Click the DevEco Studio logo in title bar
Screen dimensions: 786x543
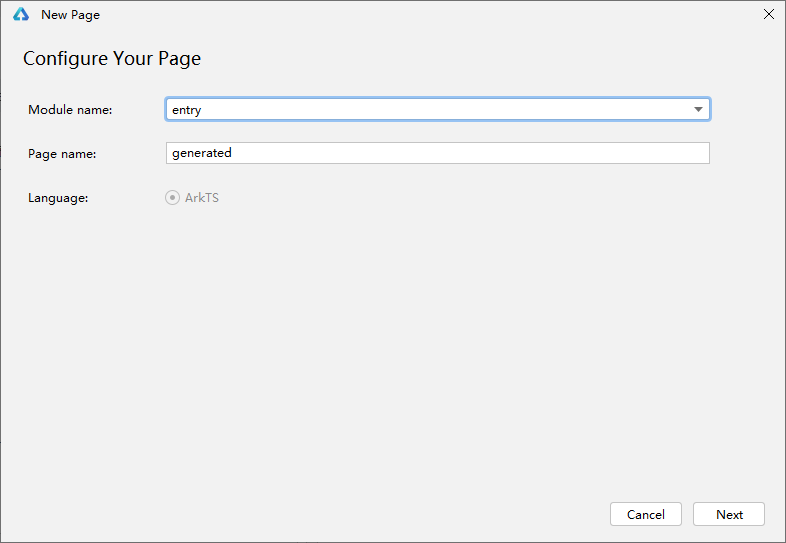(x=21, y=15)
